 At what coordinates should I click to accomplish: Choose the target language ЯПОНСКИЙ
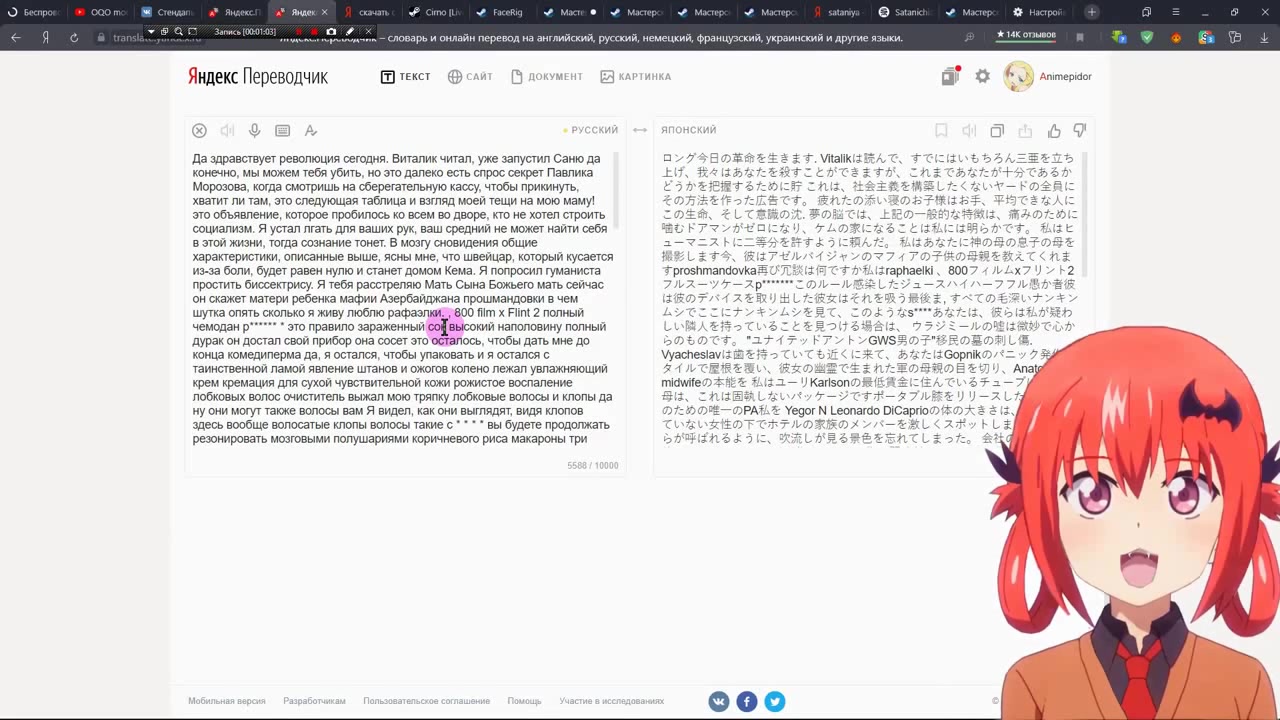[689, 130]
